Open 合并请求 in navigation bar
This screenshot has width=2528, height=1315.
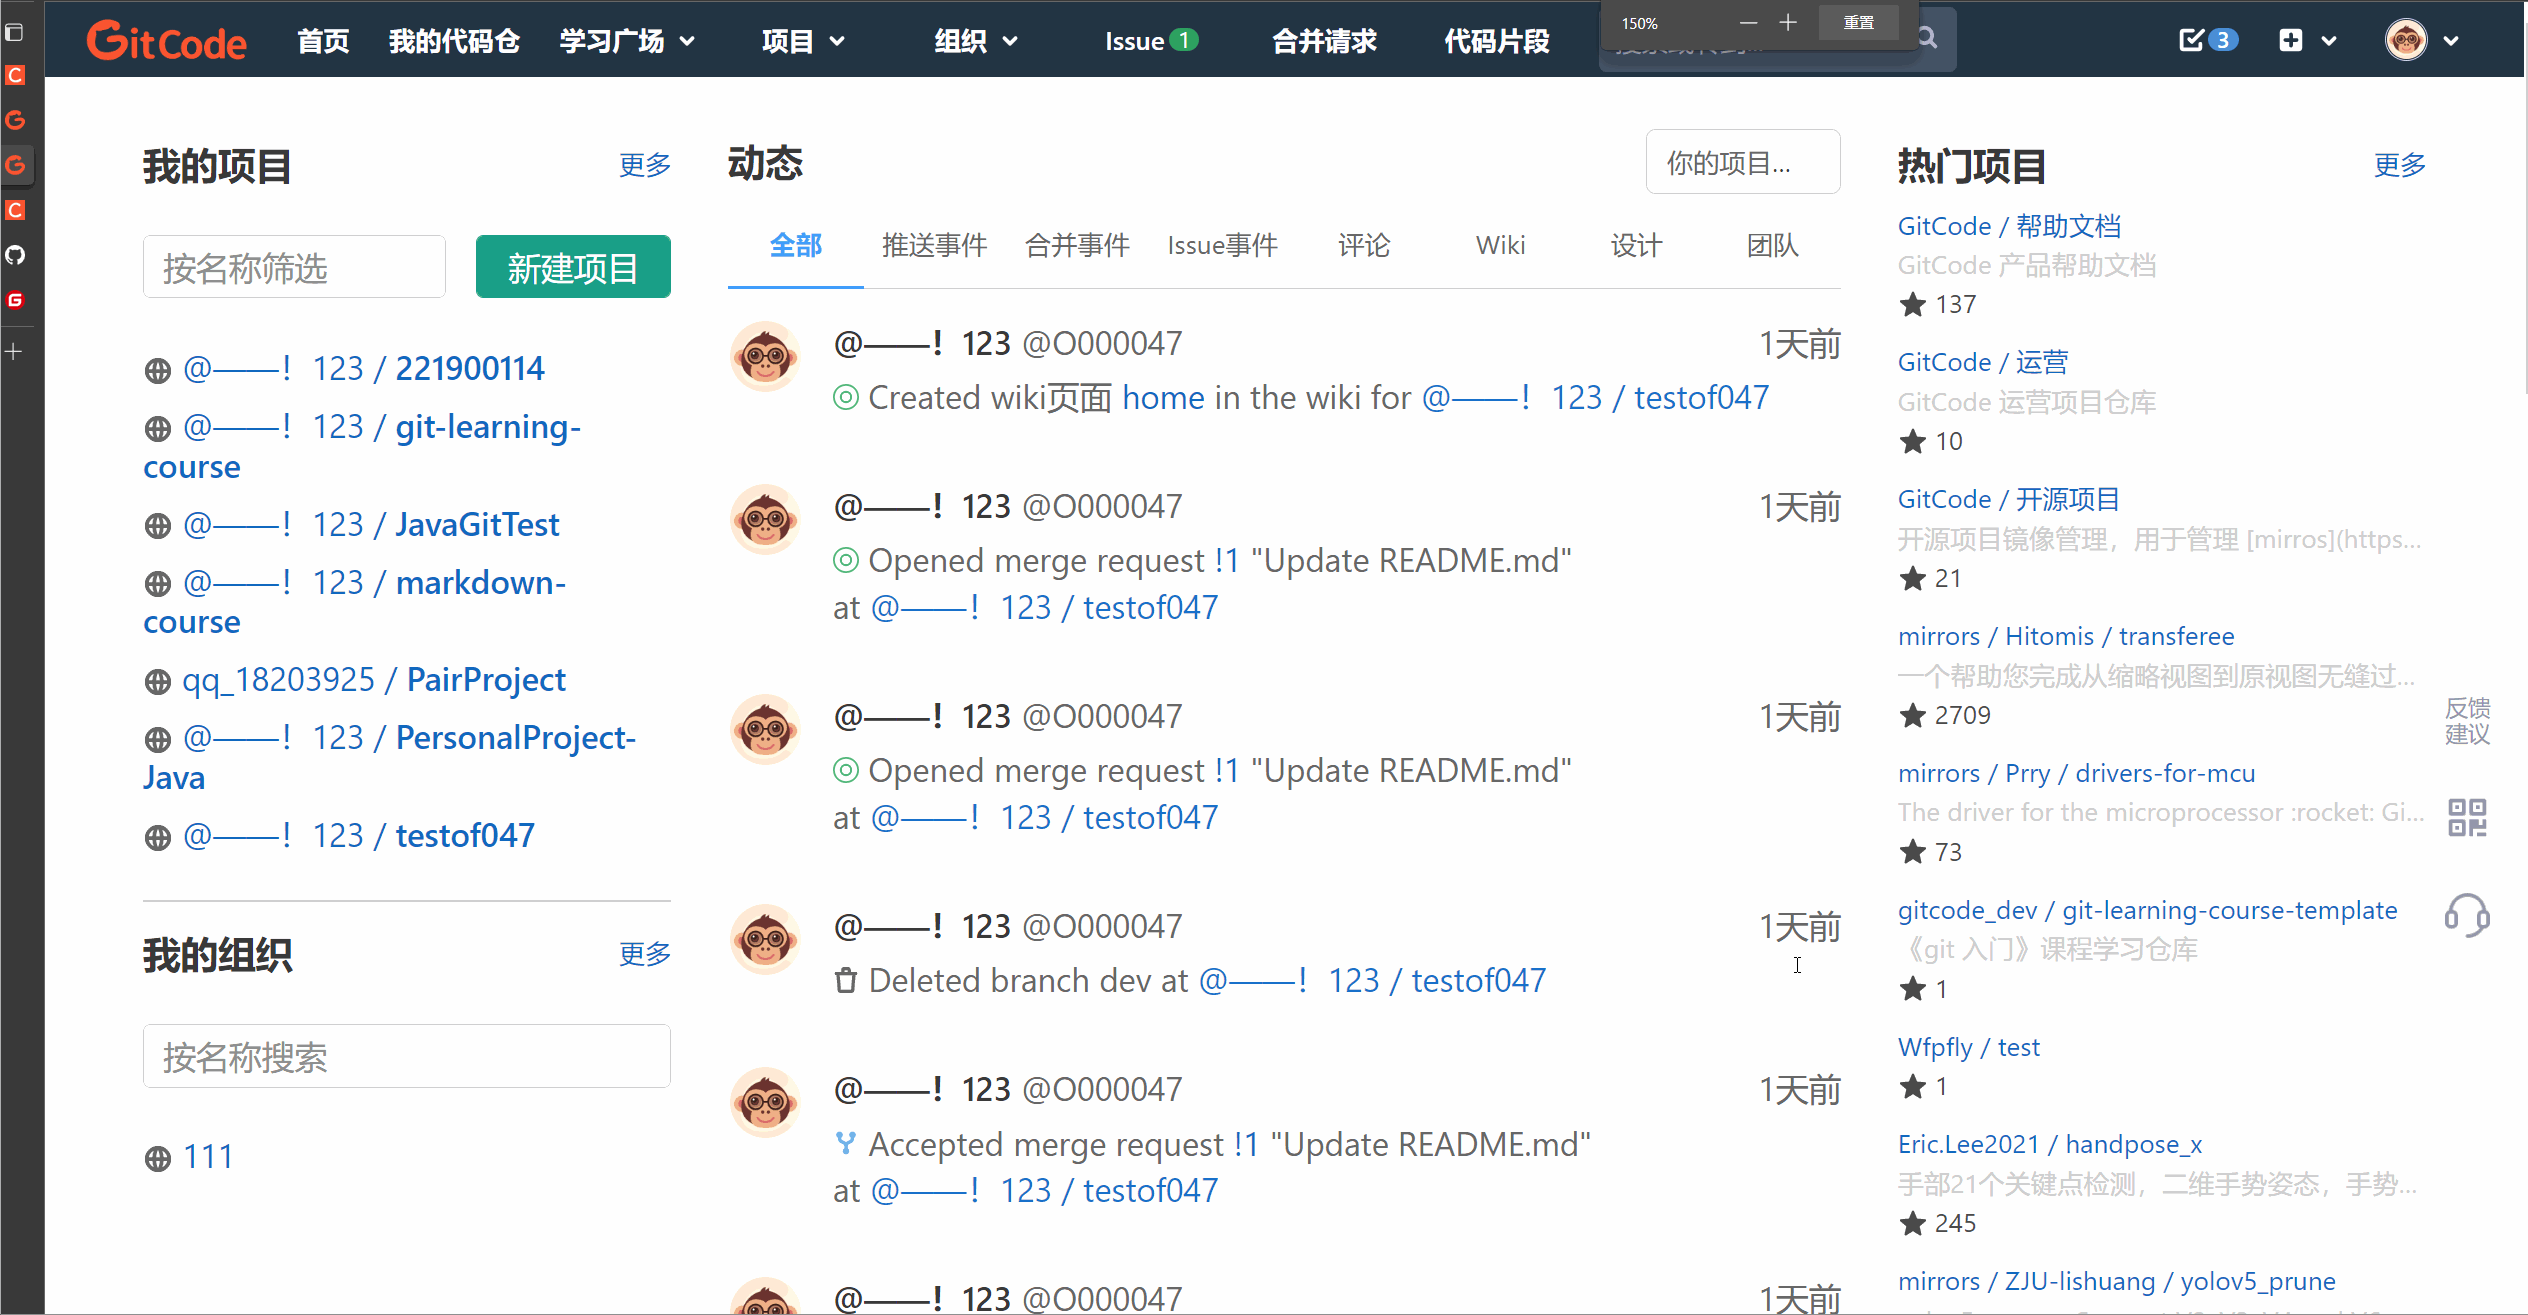[1324, 41]
